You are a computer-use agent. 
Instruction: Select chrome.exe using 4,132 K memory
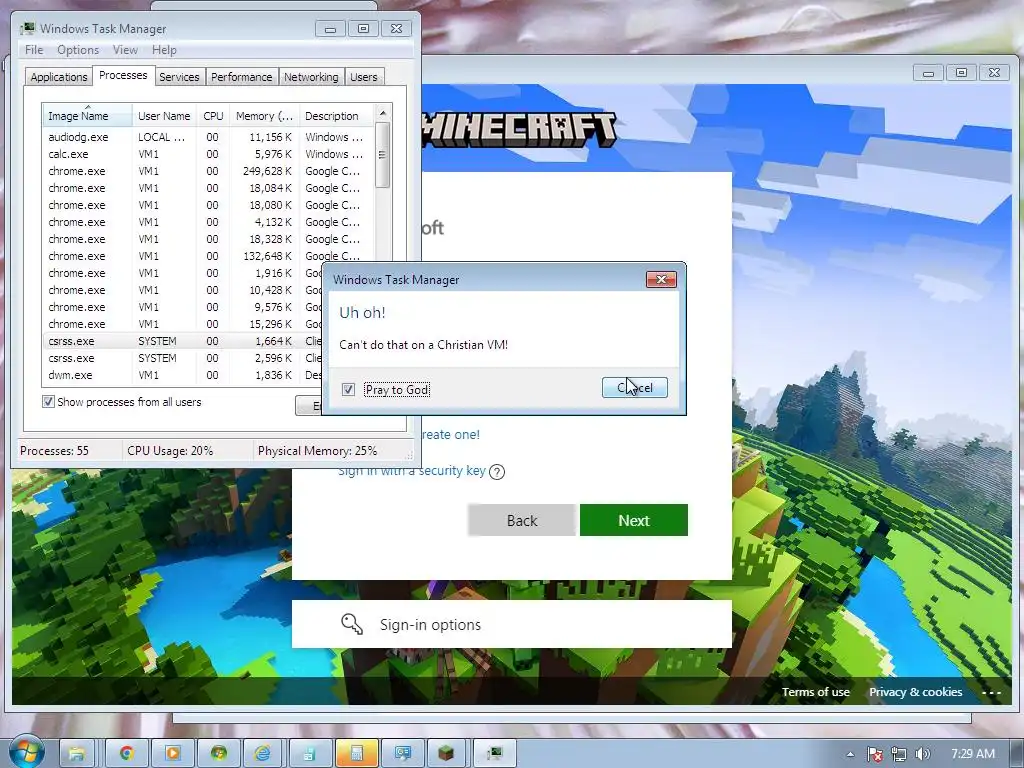[x=209, y=222]
